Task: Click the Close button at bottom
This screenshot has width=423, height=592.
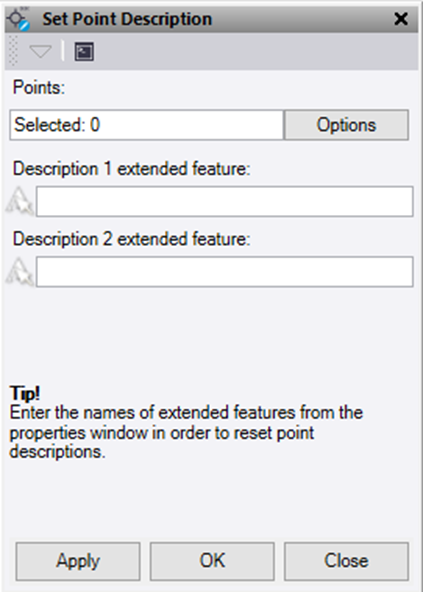Action: (x=346, y=561)
